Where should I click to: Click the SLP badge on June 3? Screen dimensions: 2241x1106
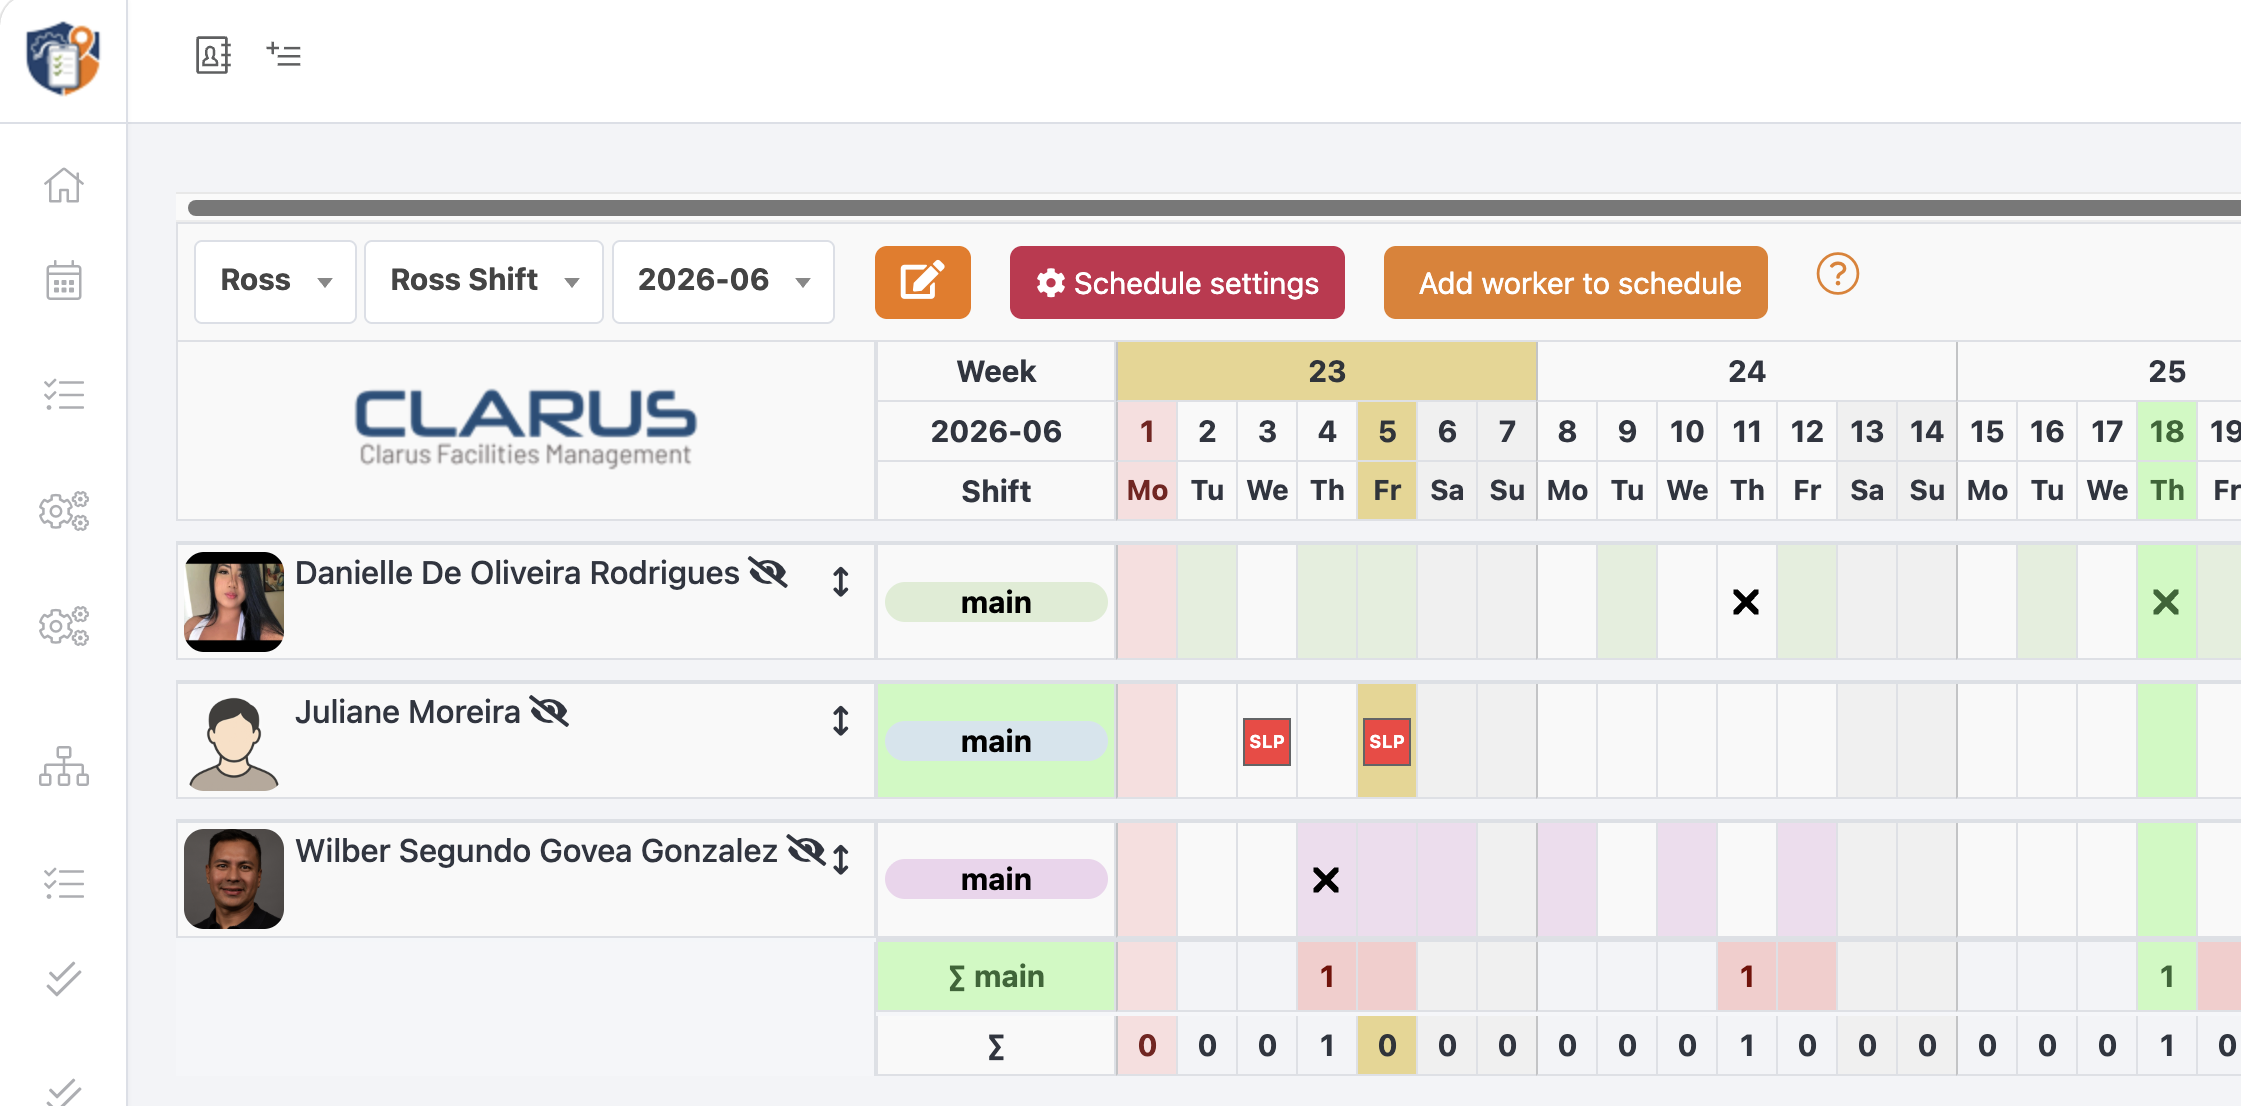[x=1266, y=742]
